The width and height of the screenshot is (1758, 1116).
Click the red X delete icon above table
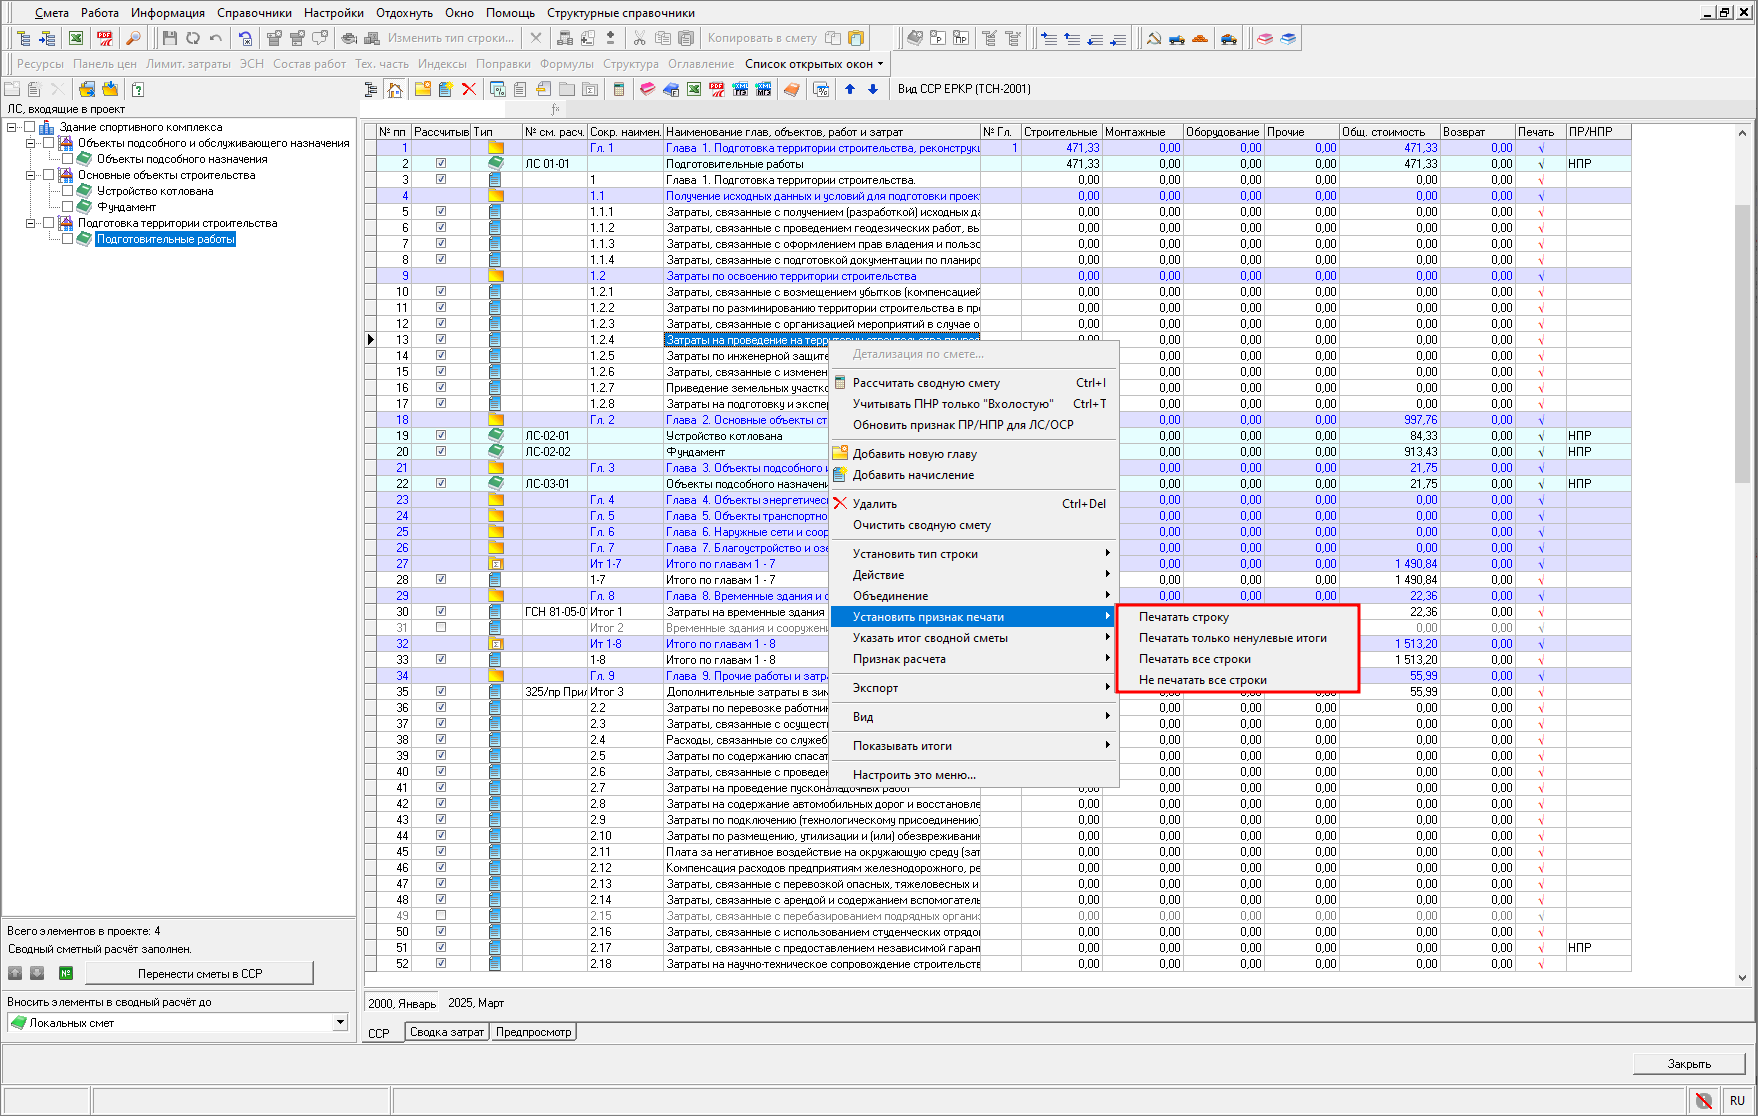[x=468, y=89]
